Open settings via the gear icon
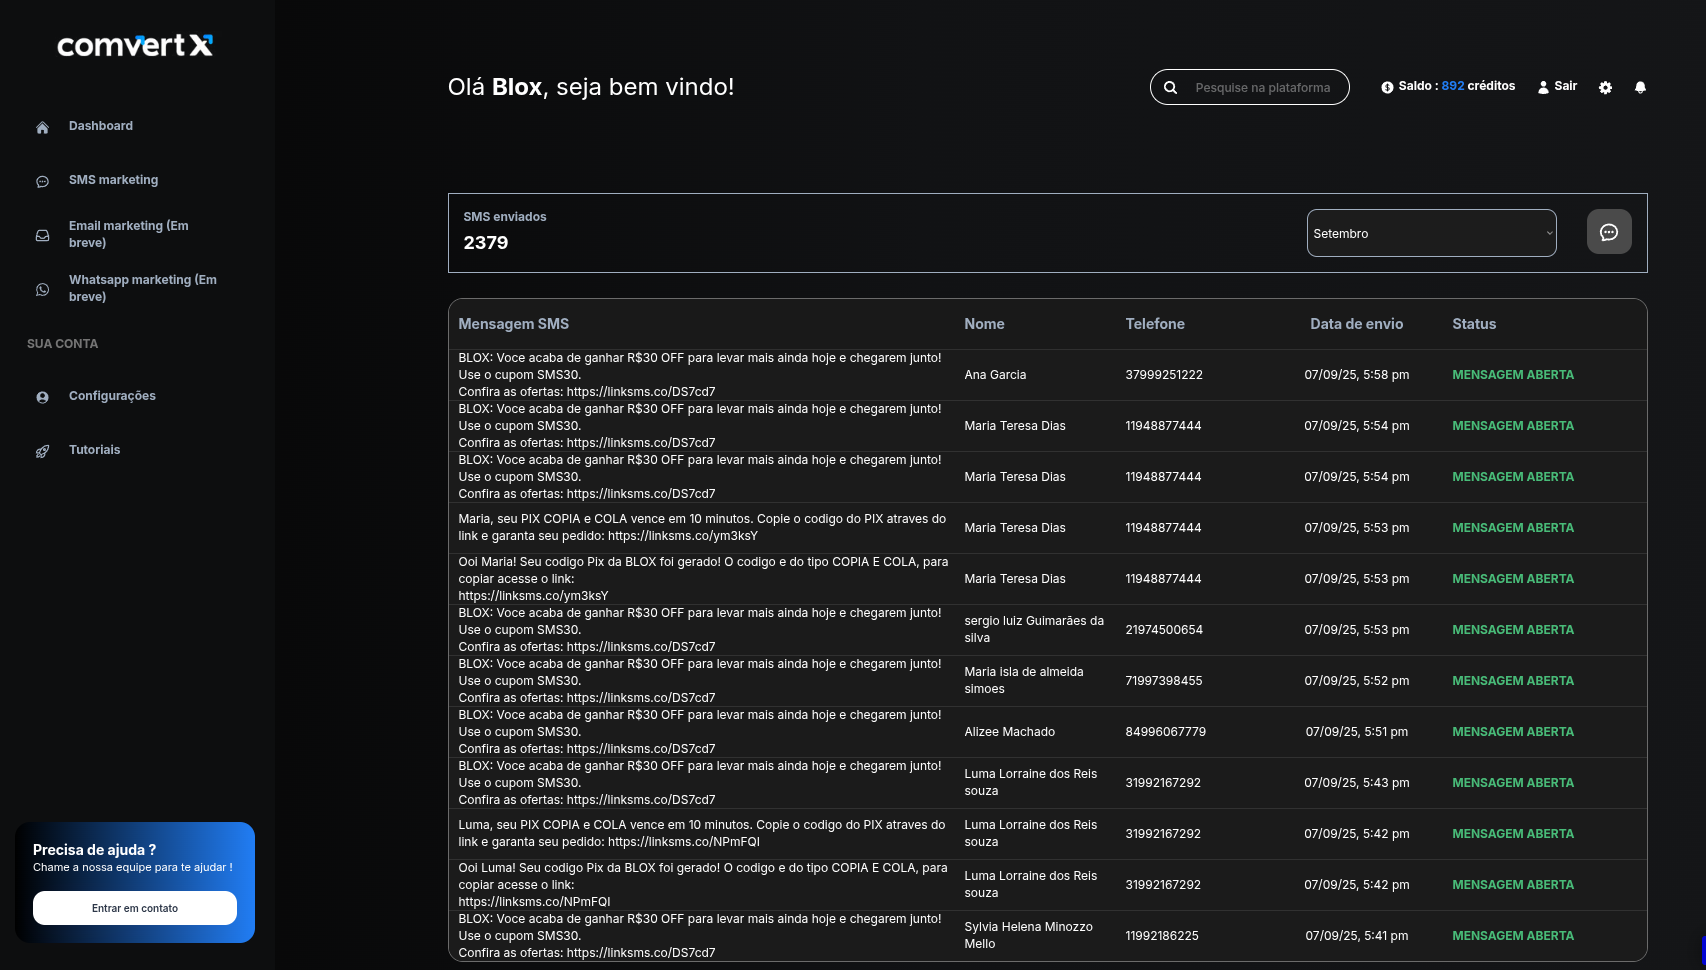Screen dimensions: 1706x970 (x=1605, y=87)
